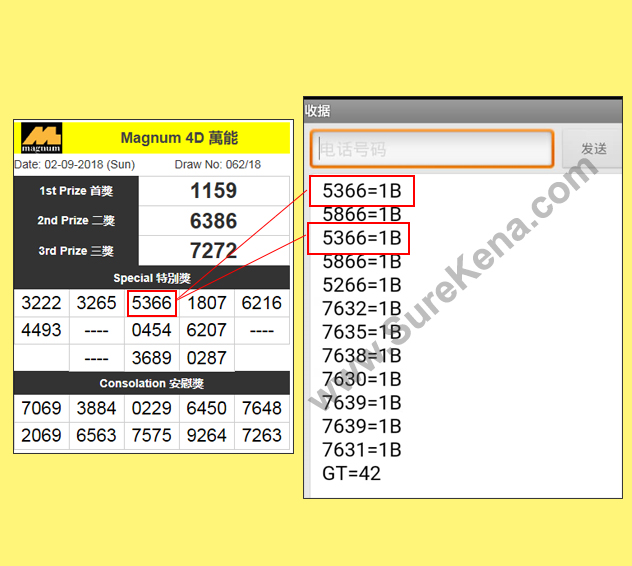This screenshot has width=632, height=566.
Task: Select consolation number 6563
Action: (x=96, y=435)
